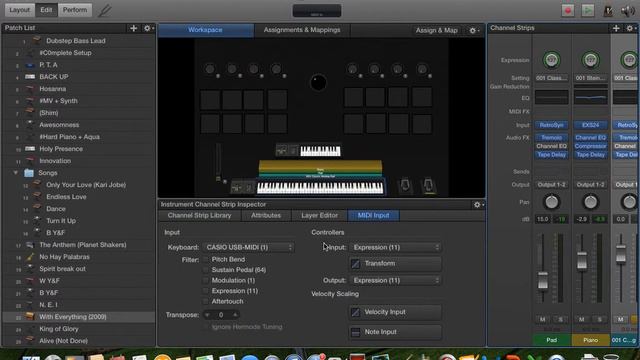Image resolution: width=640 pixels, height=360 pixels.
Task: Add a new patch with plus icon
Action: pyautogui.click(x=133, y=28)
